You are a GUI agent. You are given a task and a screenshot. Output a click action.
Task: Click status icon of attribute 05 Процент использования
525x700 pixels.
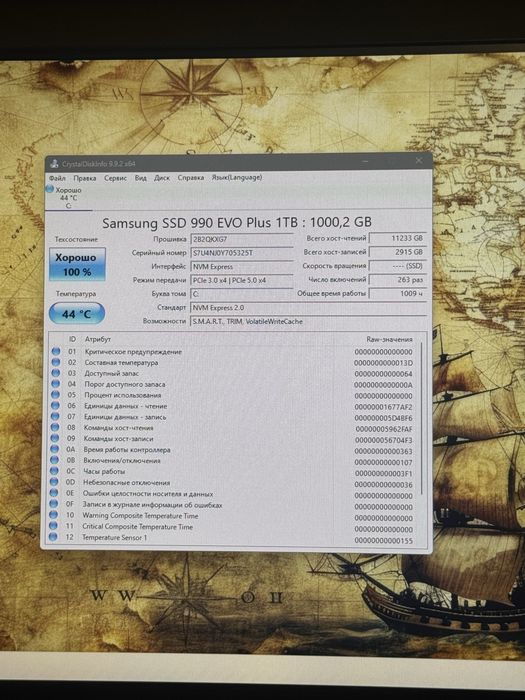[x=55, y=395]
